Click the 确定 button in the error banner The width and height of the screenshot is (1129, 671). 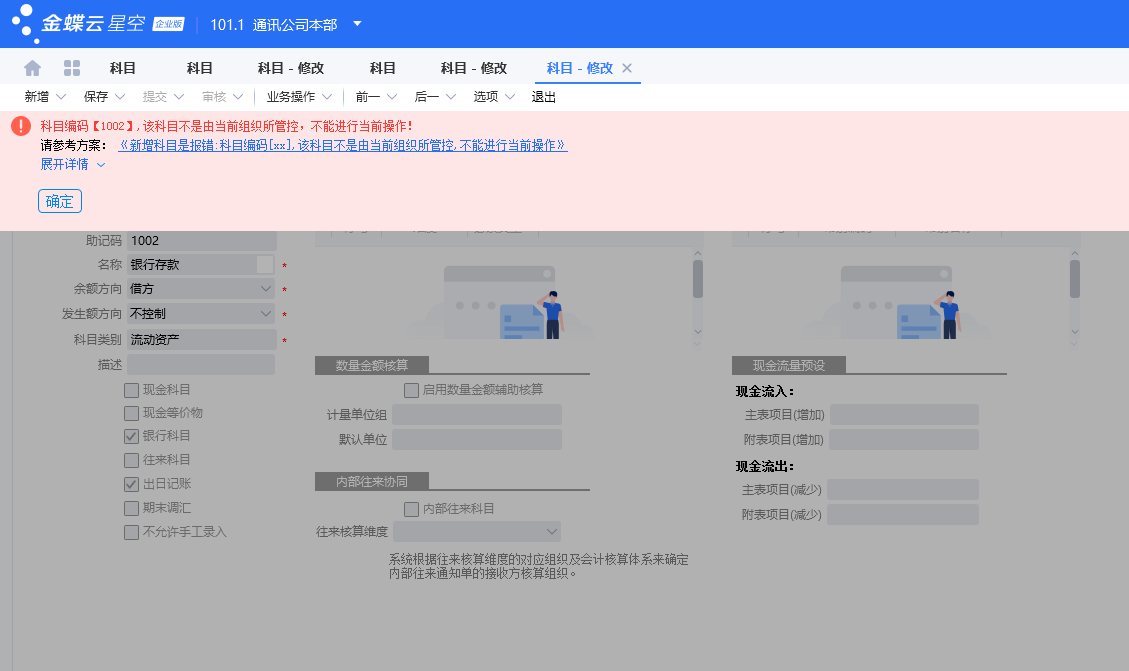point(59,200)
